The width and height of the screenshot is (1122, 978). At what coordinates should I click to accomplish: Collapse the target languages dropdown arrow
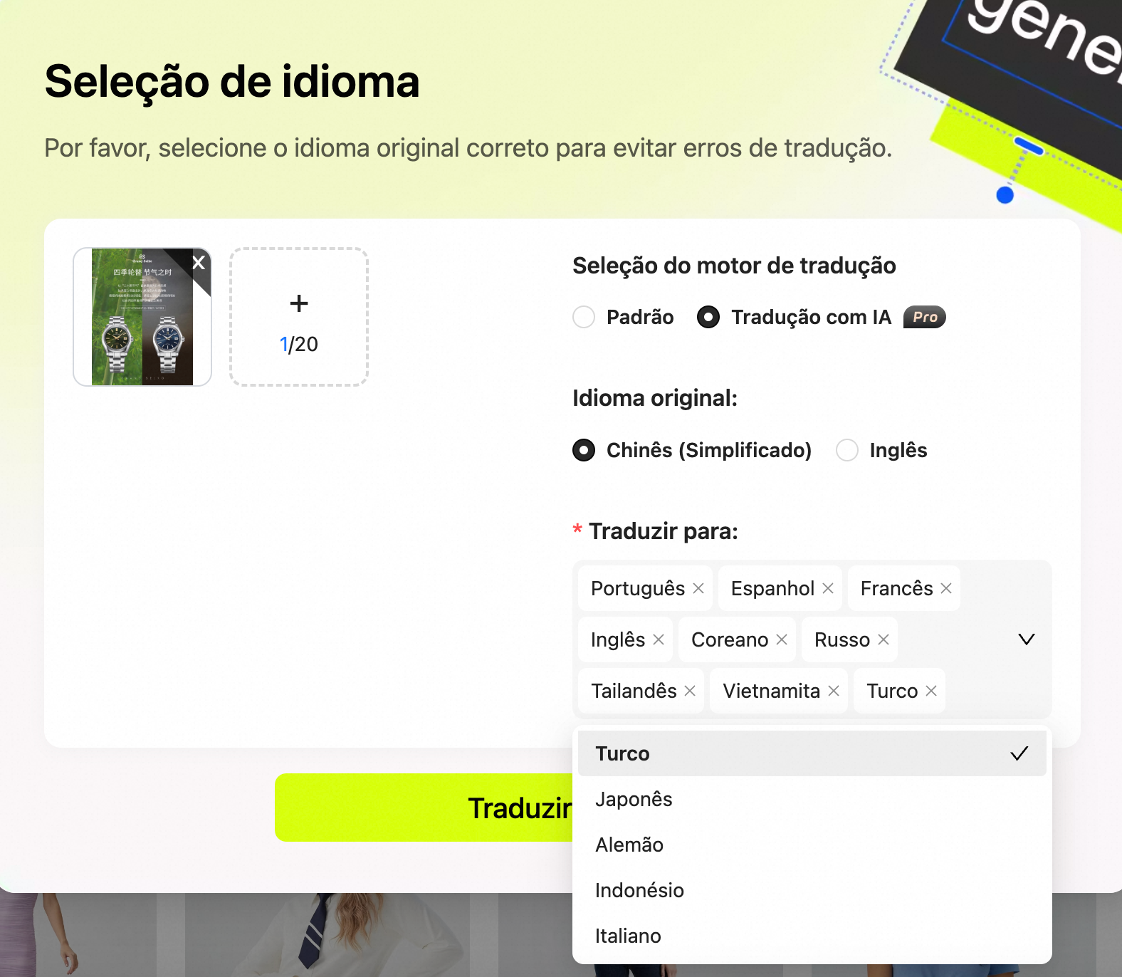1027,640
